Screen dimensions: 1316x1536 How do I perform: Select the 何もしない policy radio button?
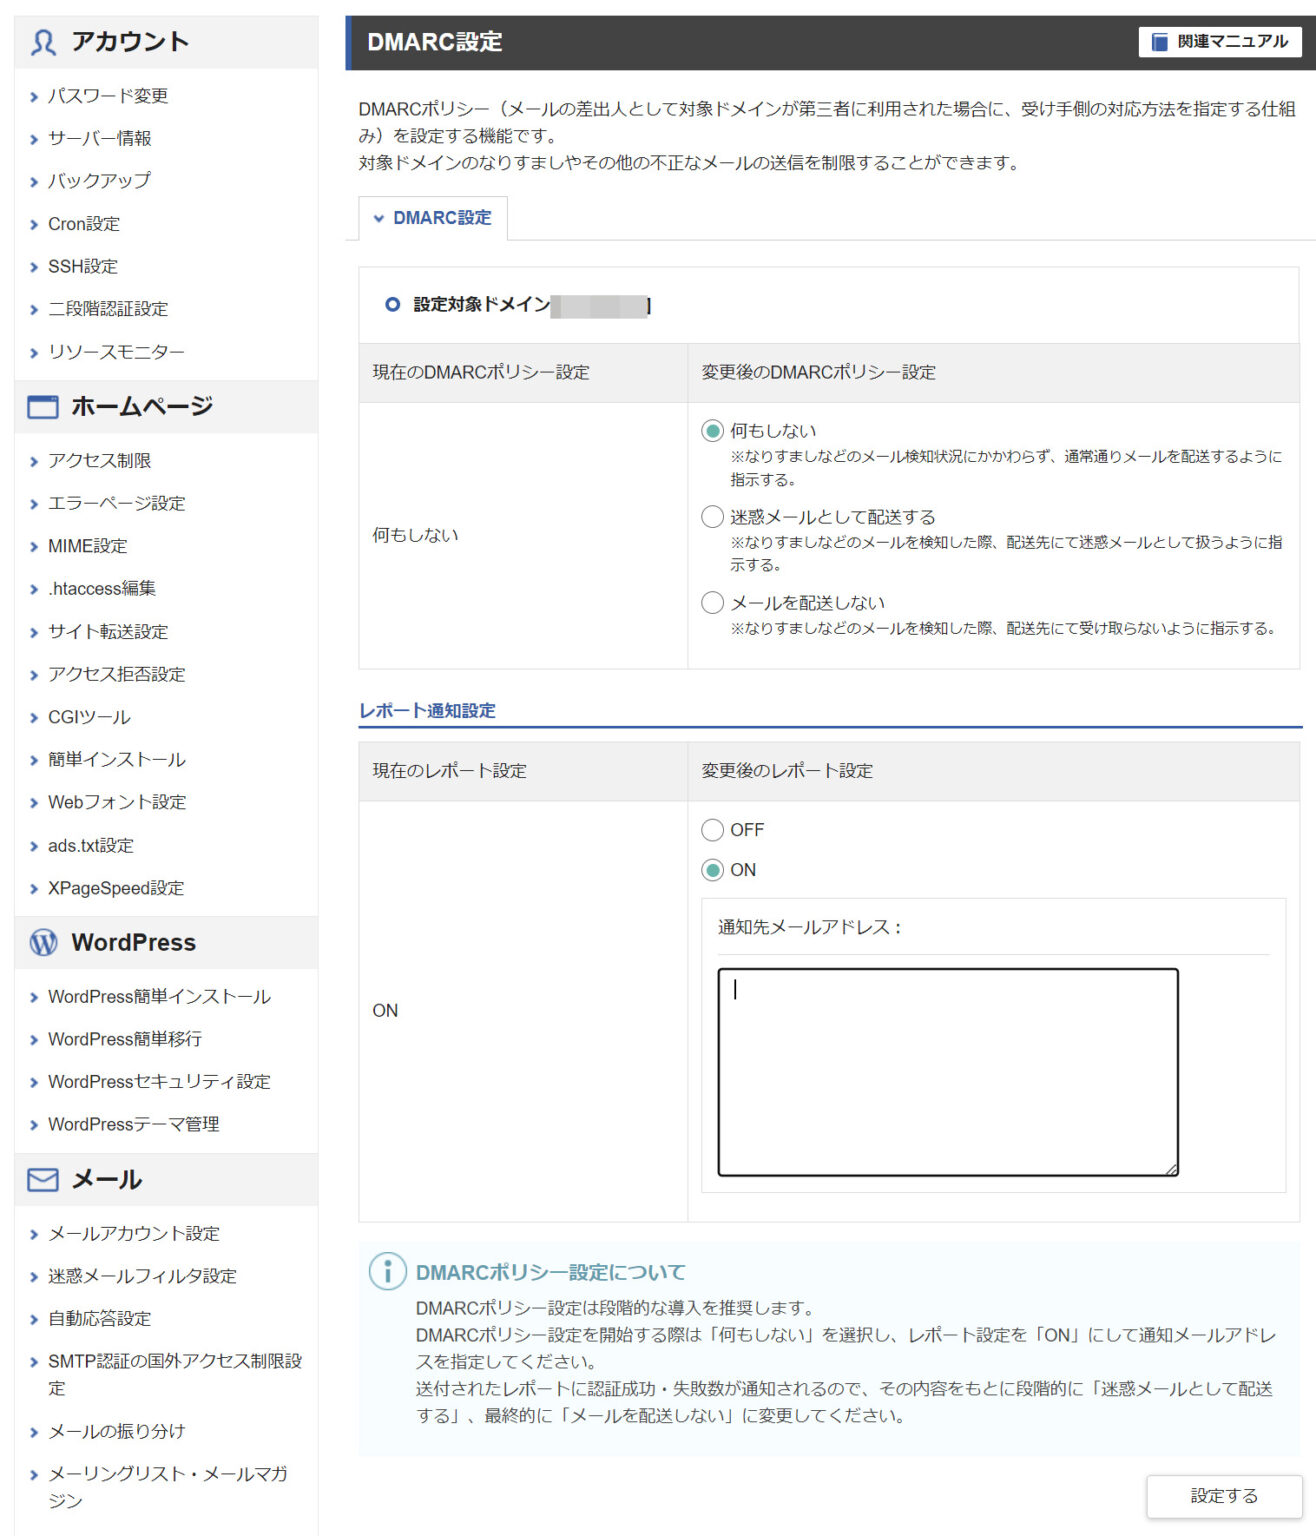712,430
